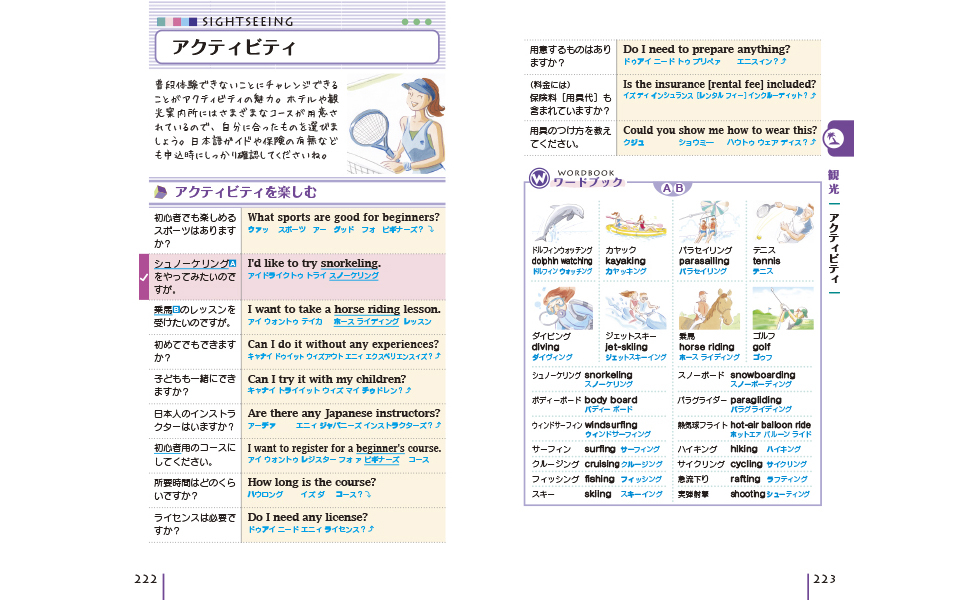The image size is (970, 600).
Task: Click the wordbook entry "fishing"
Action: pos(599,479)
